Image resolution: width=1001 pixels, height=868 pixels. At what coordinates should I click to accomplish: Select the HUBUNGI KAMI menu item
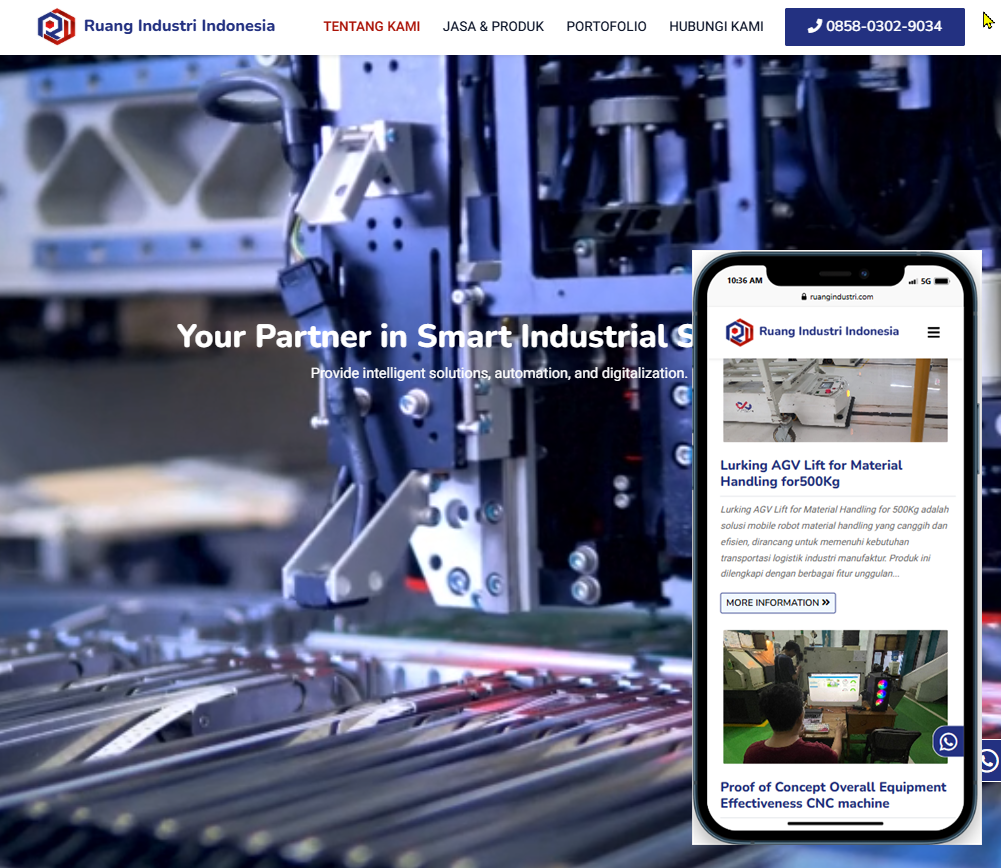(x=716, y=26)
